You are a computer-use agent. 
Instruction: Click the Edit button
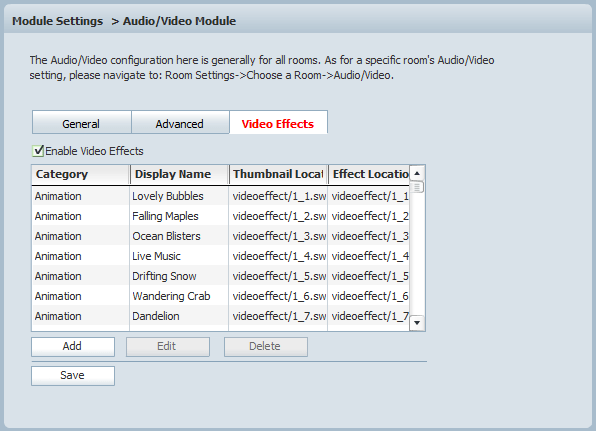pos(168,347)
